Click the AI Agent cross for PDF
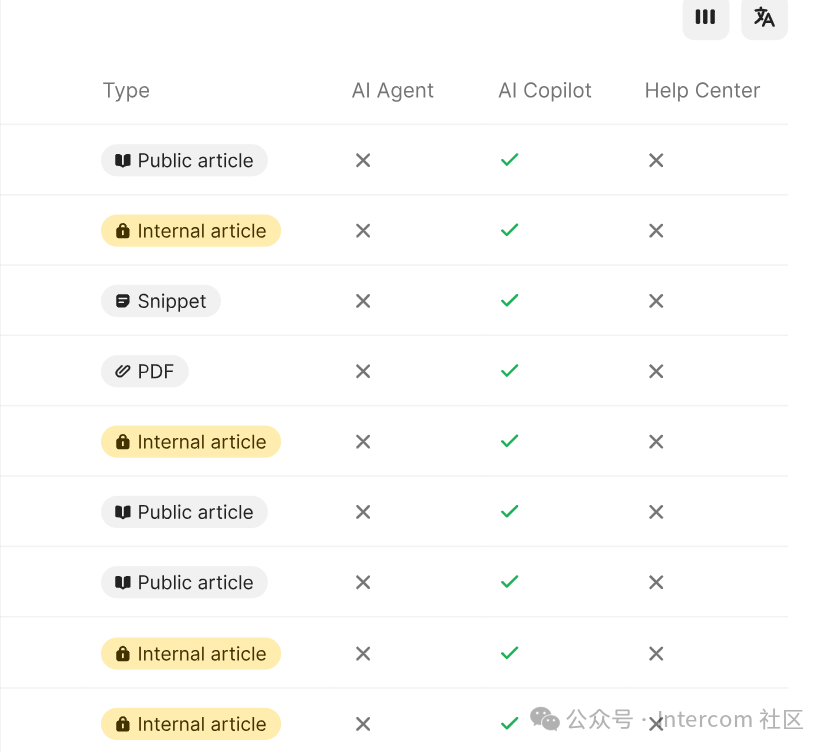 coord(363,372)
